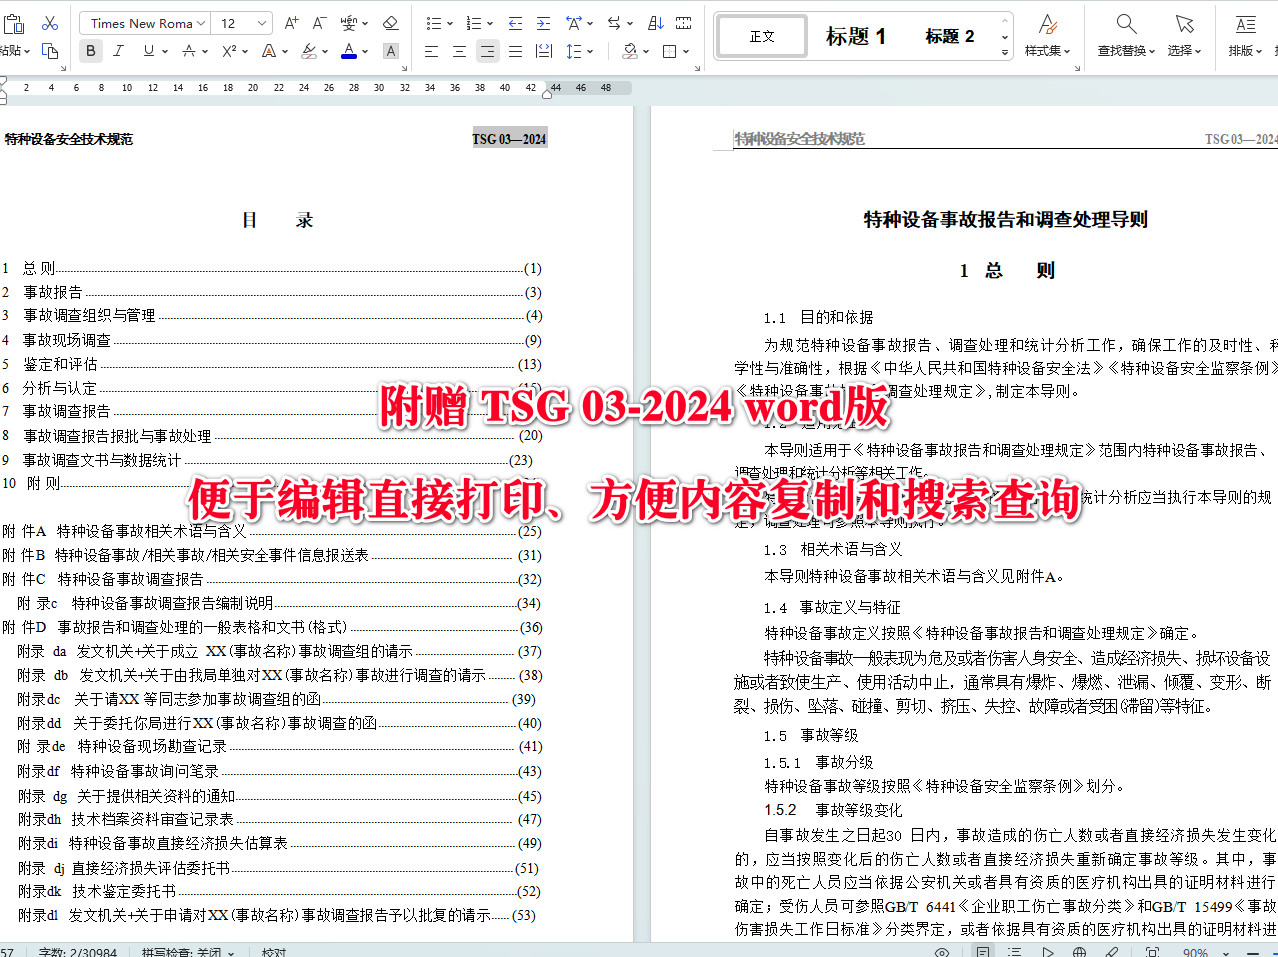Image resolution: width=1278 pixels, height=957 pixels.
Task: Toggle strikethrough formatting
Action: [189, 51]
